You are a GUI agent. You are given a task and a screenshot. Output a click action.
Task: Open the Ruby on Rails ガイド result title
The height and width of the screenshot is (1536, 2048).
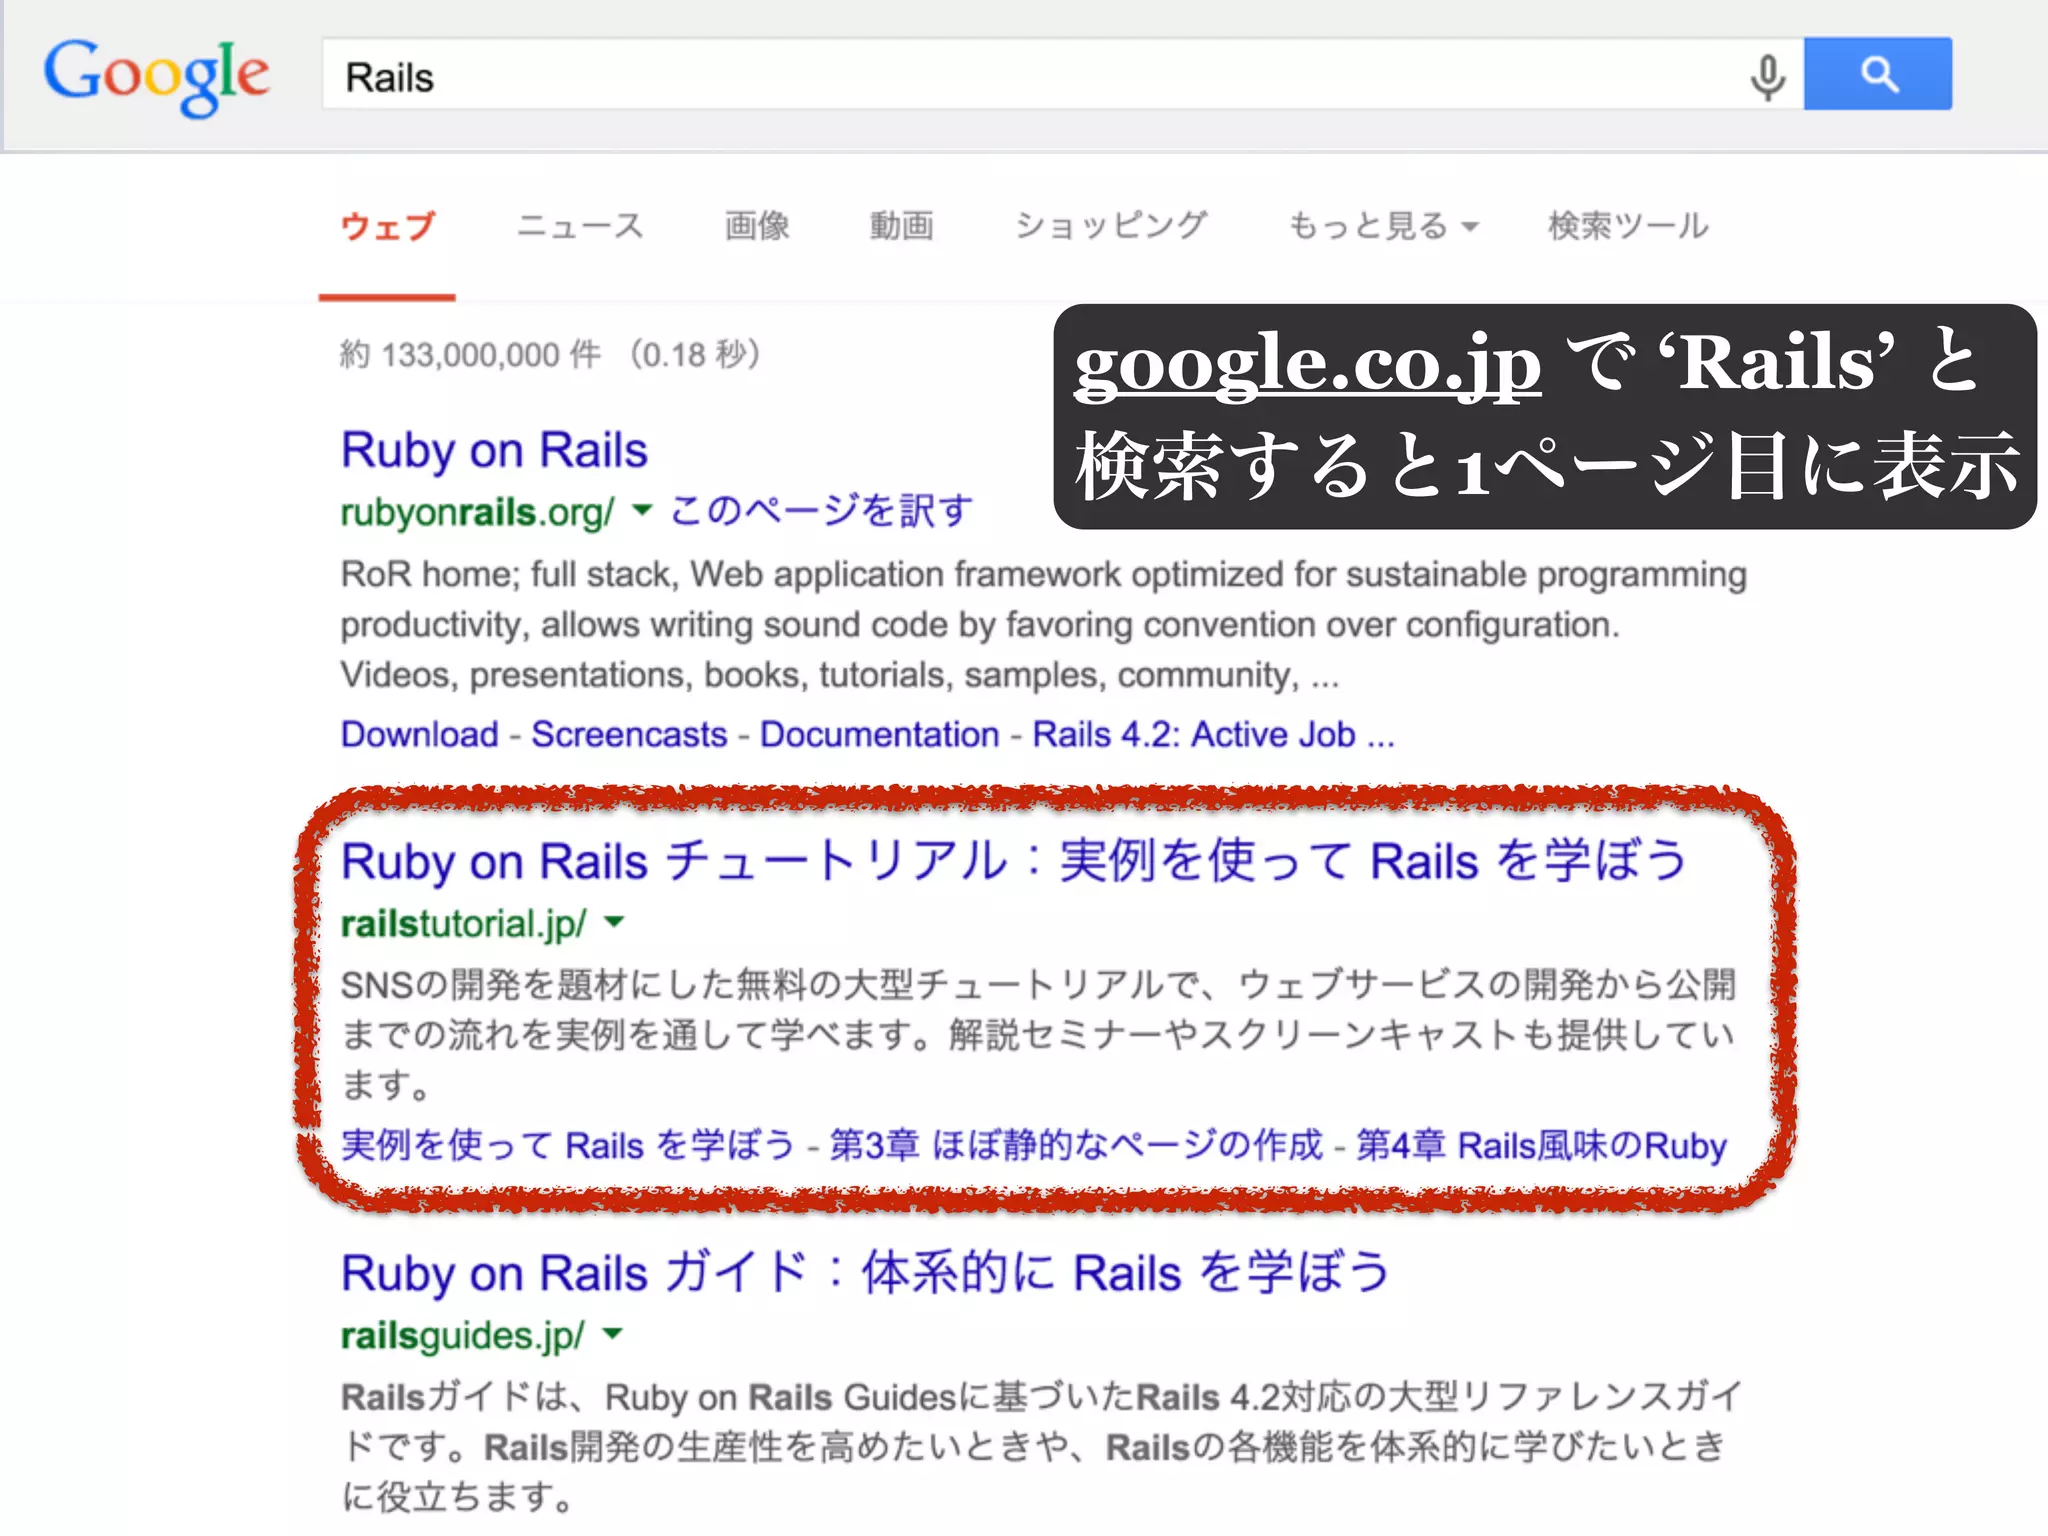pyautogui.click(x=865, y=1273)
